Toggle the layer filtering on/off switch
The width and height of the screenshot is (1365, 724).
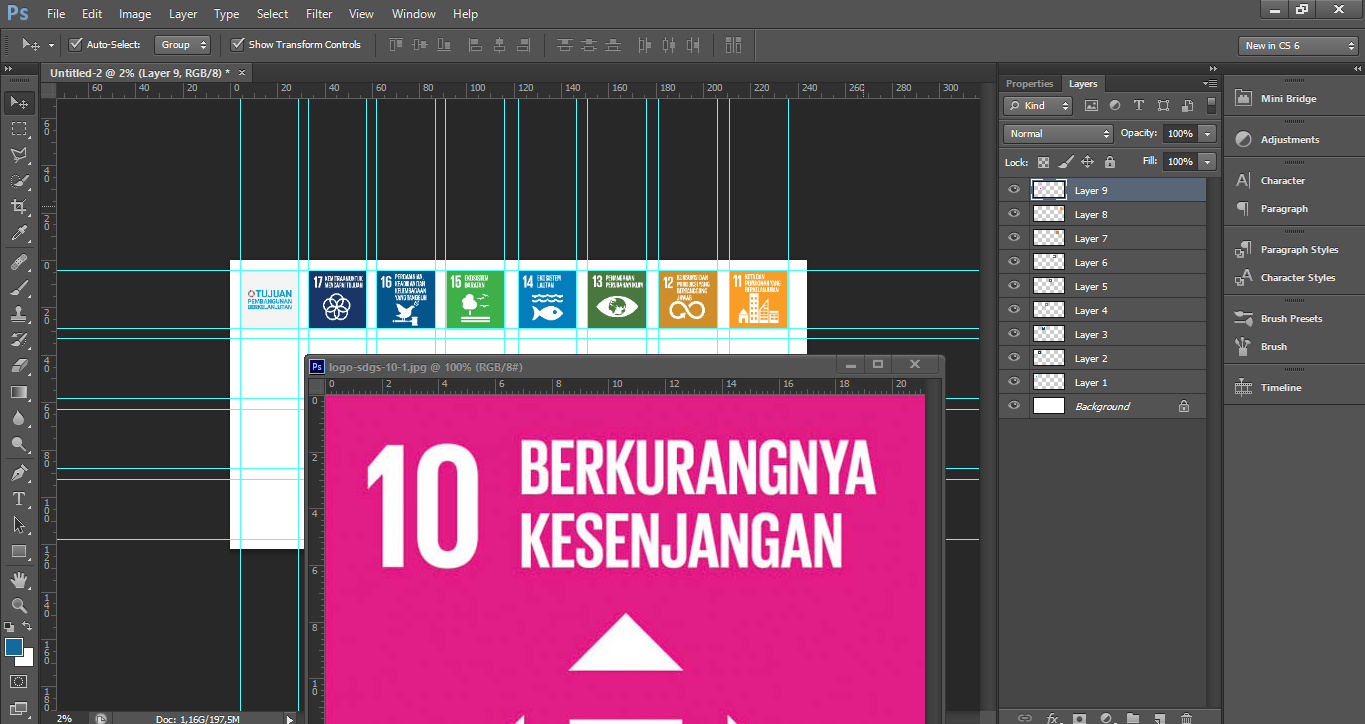coord(1212,104)
